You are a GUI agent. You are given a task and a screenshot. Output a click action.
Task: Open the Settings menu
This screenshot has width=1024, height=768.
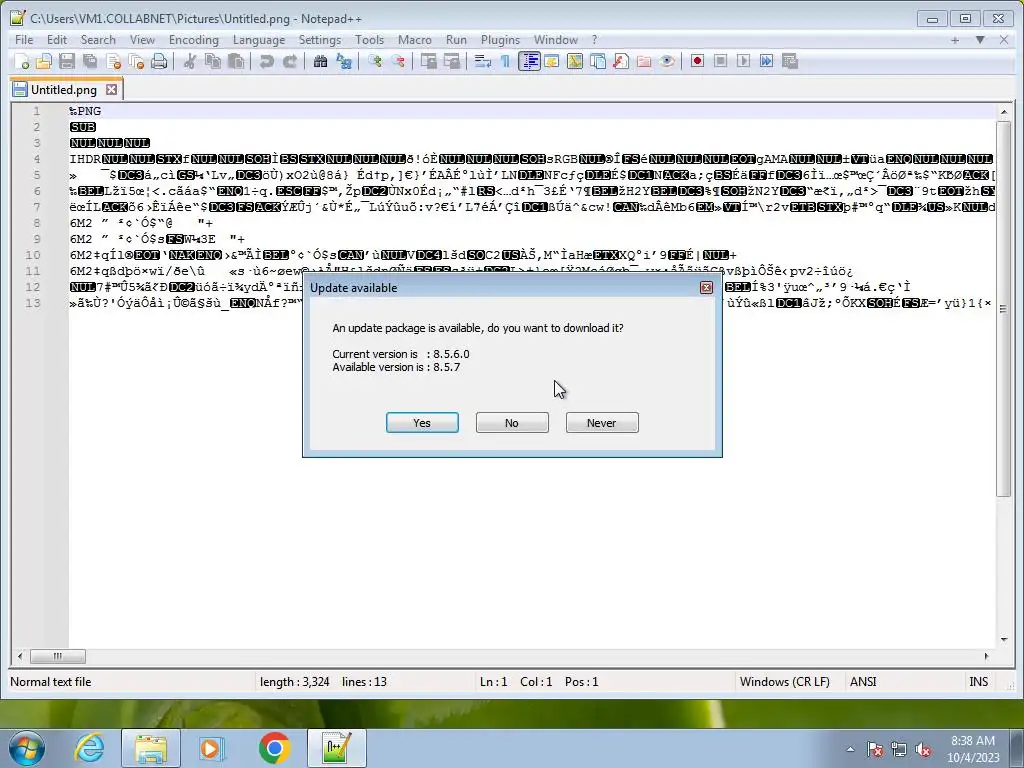319,40
